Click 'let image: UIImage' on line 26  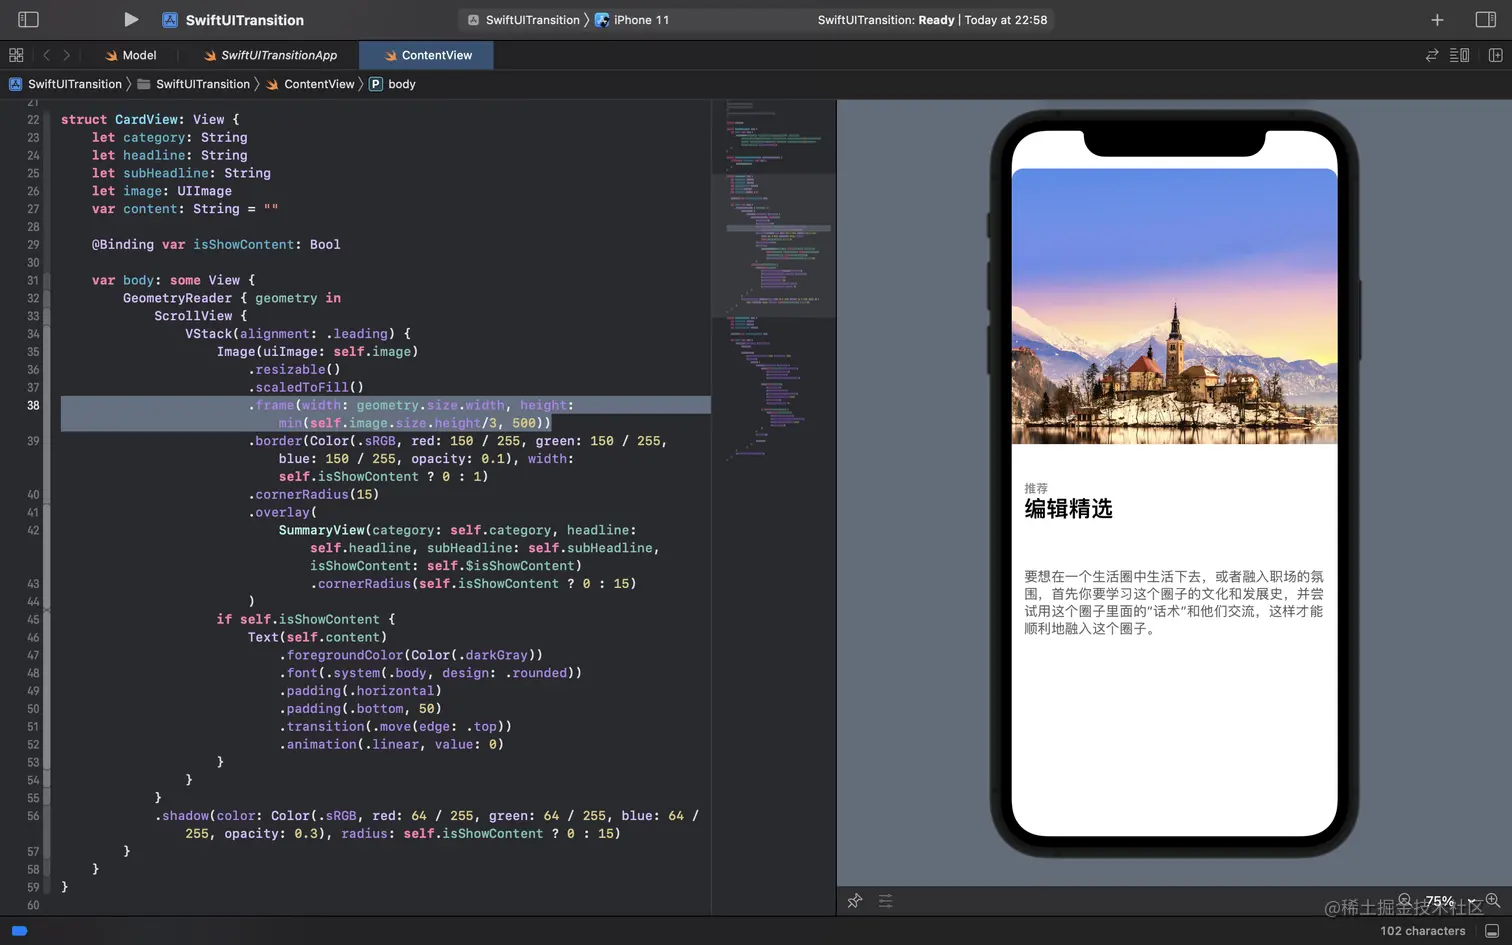click(162, 191)
